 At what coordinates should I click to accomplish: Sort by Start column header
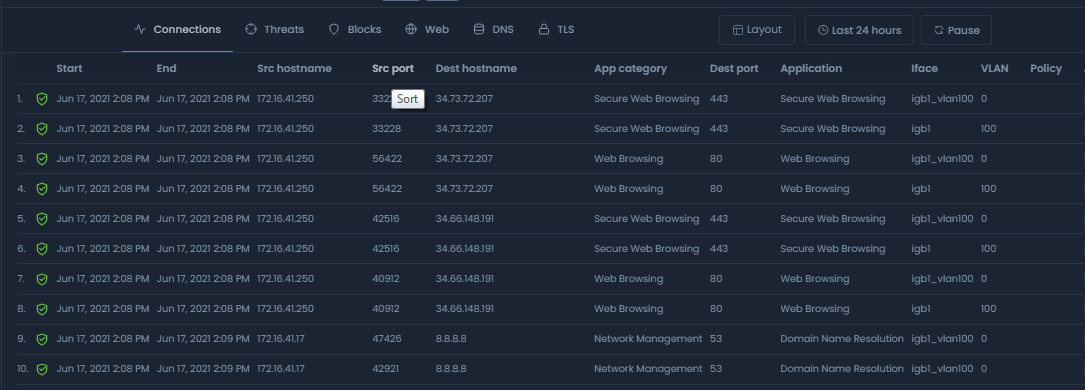[x=69, y=68]
